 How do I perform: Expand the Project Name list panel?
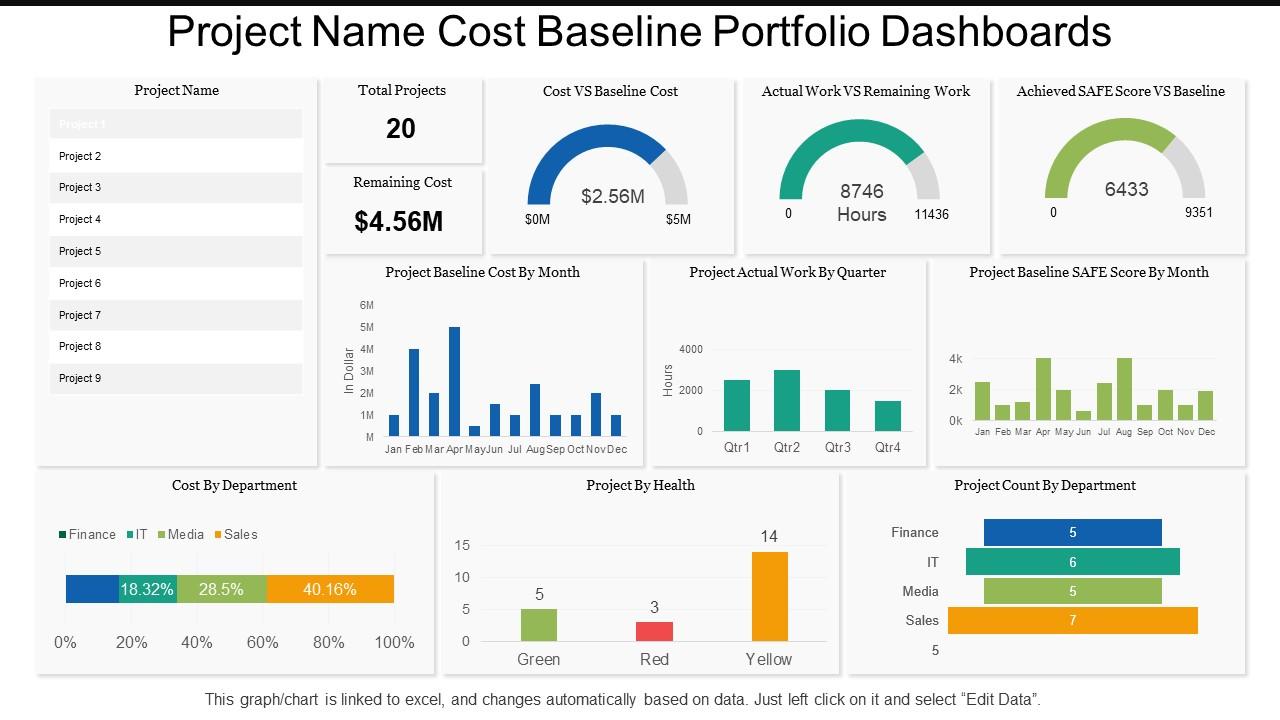(x=176, y=90)
